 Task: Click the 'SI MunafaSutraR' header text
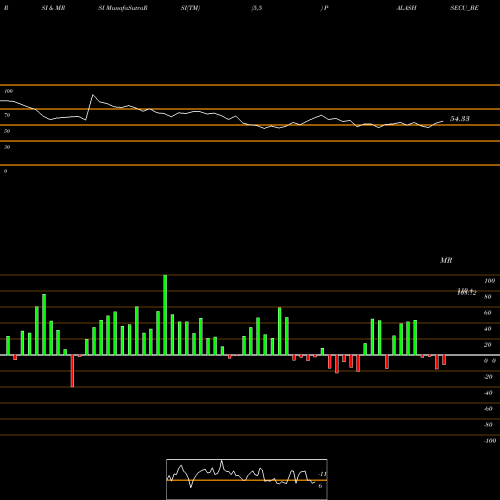pyautogui.click(x=123, y=8)
